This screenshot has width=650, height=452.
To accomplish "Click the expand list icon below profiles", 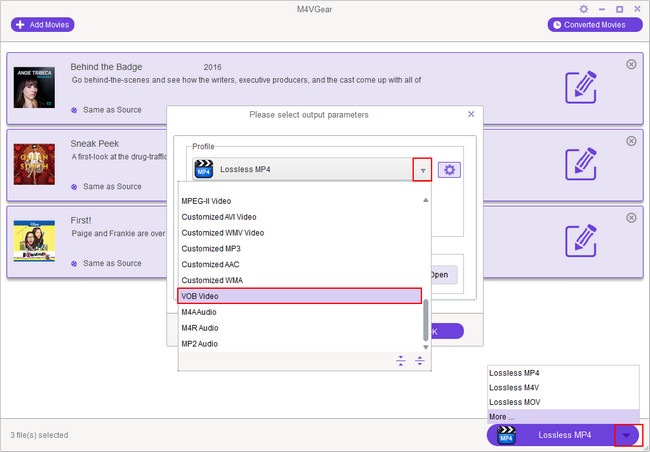I will 420,360.
